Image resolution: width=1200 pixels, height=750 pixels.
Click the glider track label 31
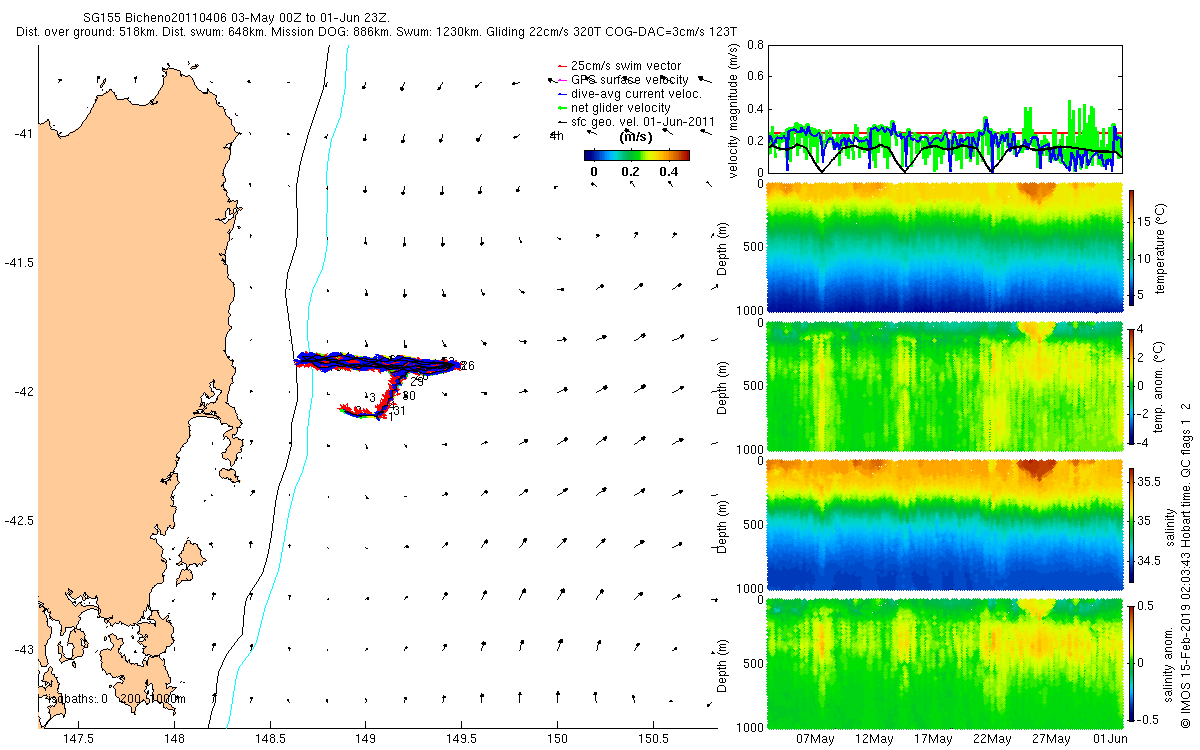click(x=398, y=411)
